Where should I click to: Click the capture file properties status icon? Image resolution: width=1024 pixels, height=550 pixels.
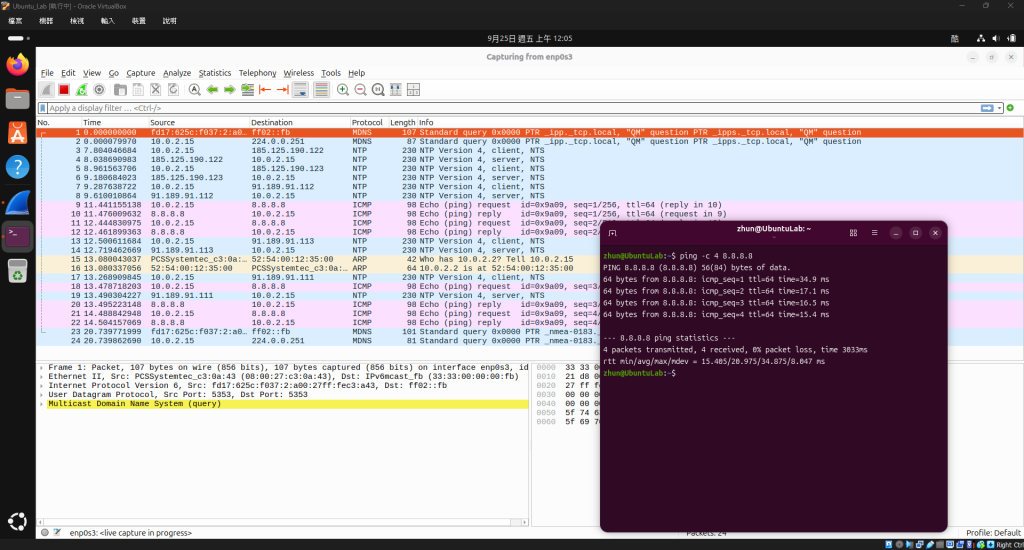(x=57, y=533)
